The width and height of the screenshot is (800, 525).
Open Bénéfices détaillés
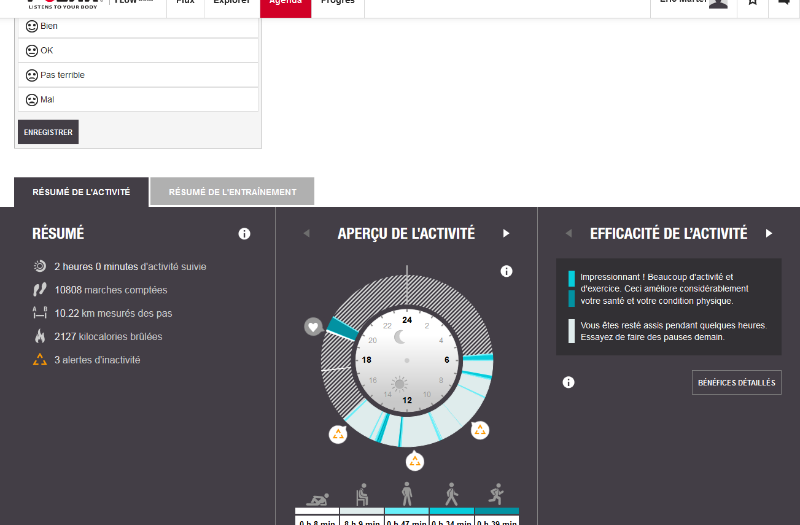pyautogui.click(x=736, y=382)
